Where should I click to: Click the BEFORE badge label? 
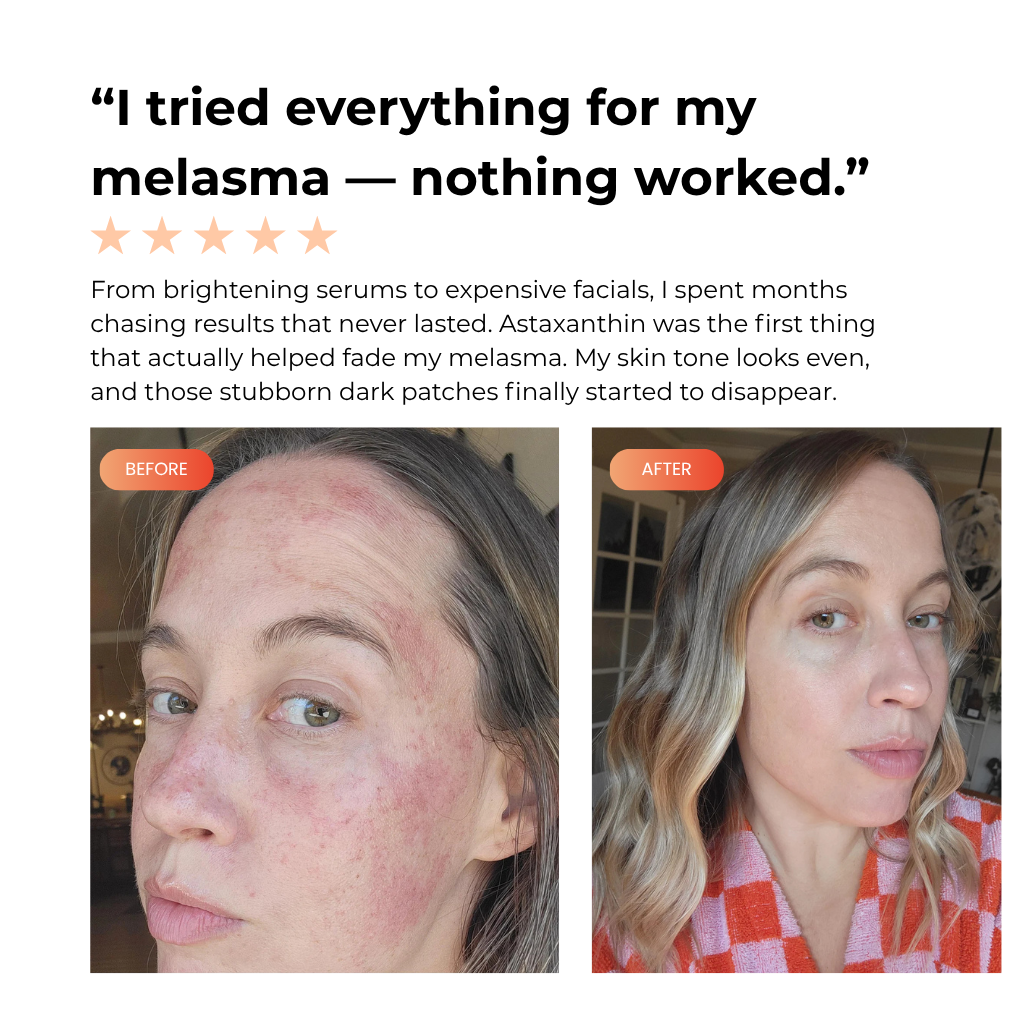tap(156, 469)
